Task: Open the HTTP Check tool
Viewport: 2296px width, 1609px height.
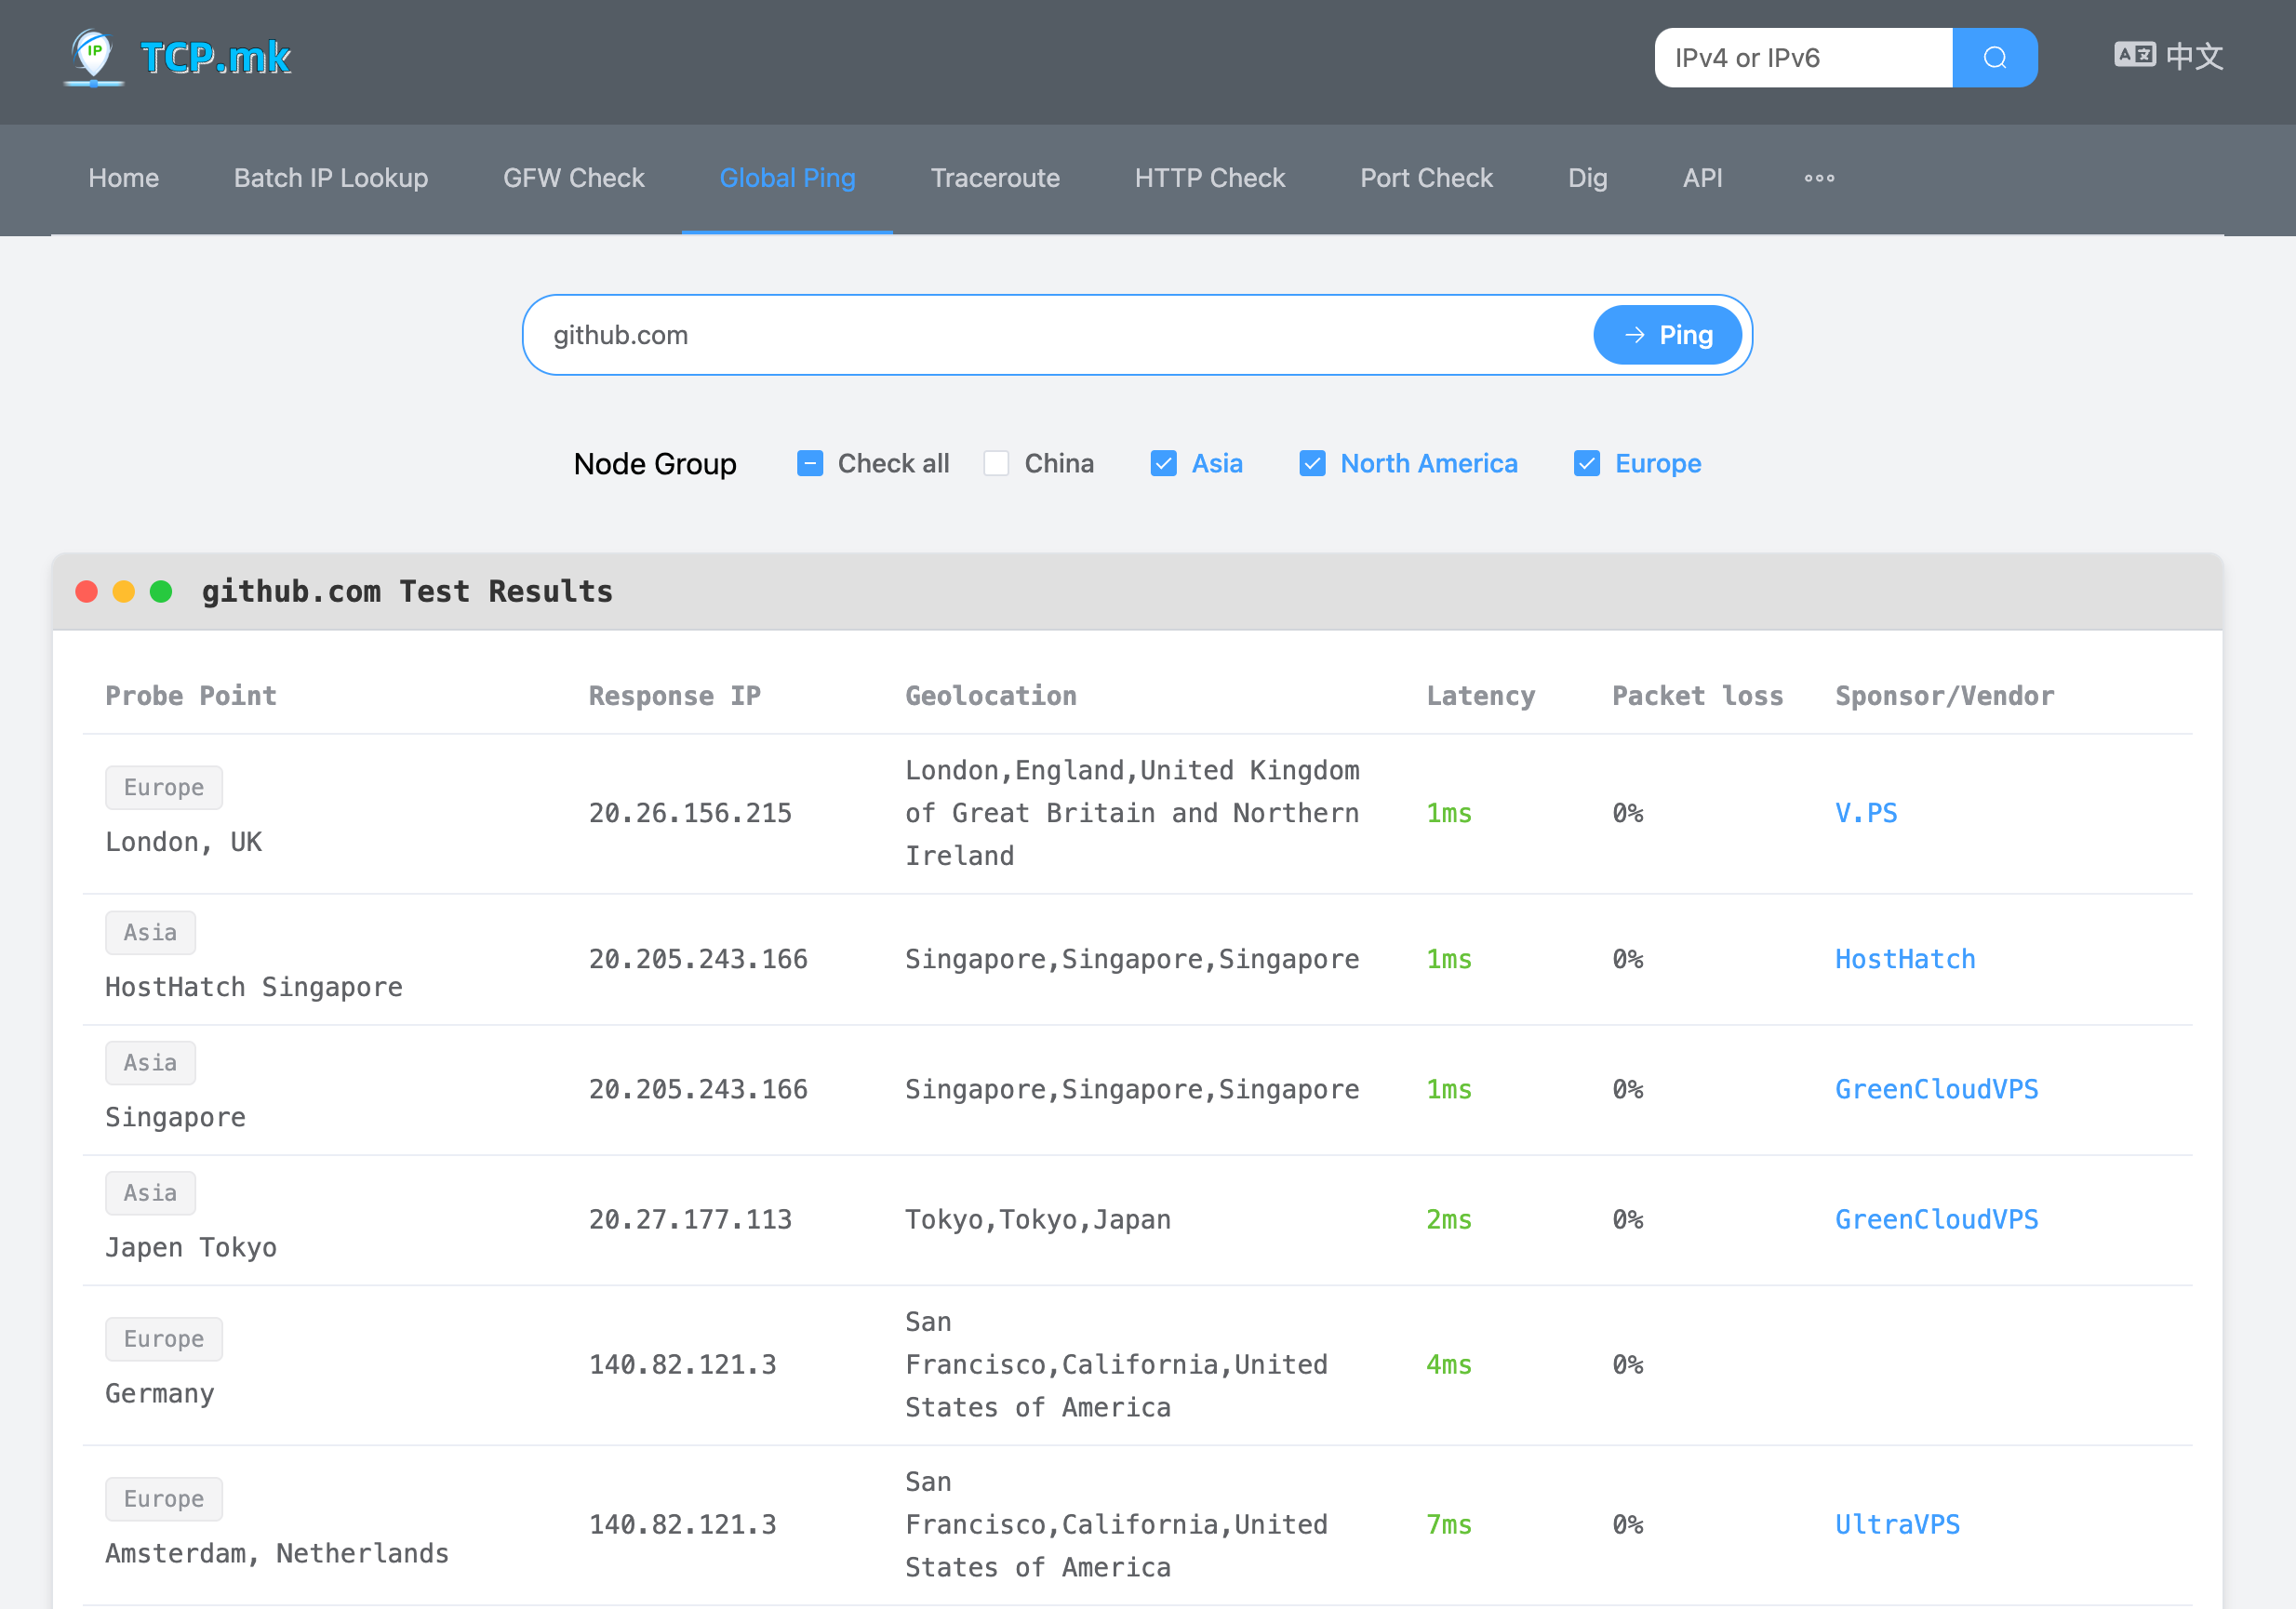Action: [x=1210, y=178]
